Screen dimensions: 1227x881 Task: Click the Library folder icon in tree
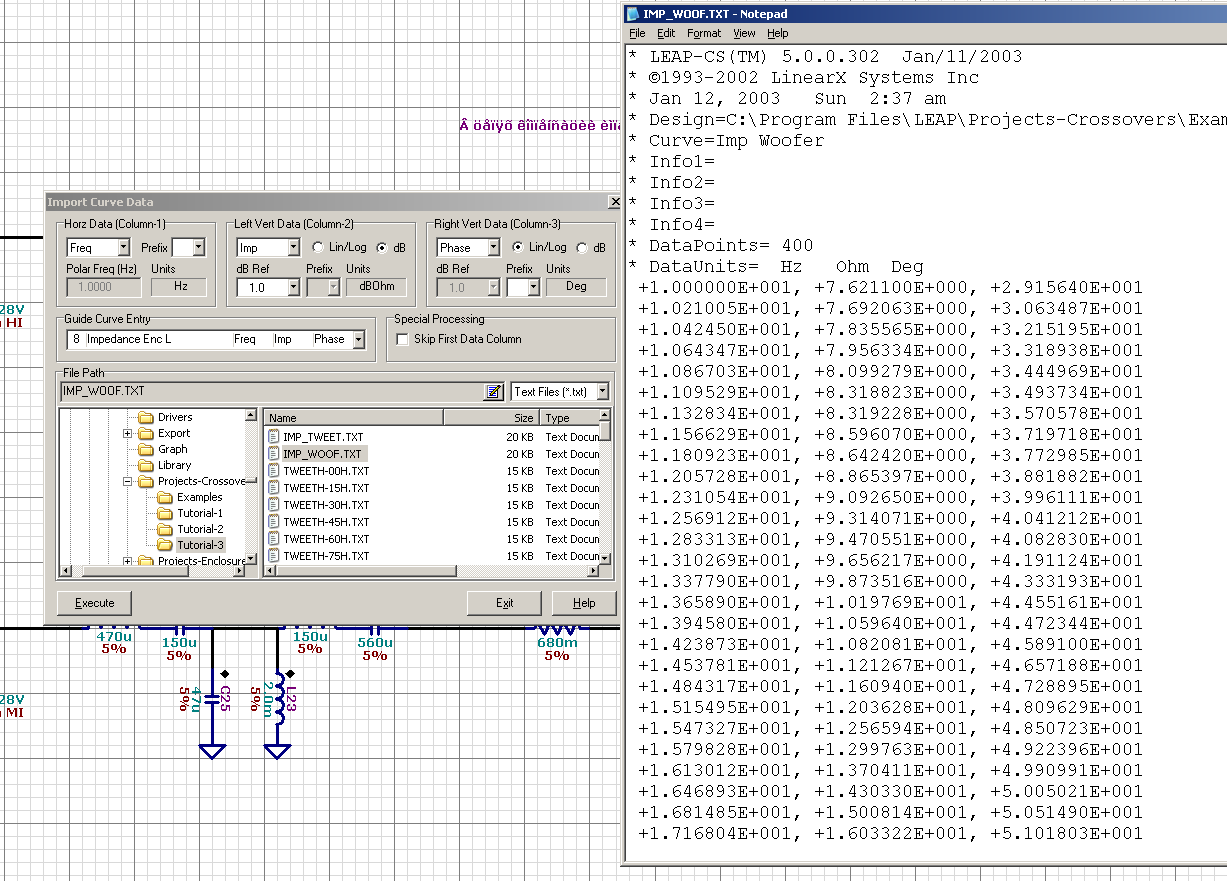145,465
